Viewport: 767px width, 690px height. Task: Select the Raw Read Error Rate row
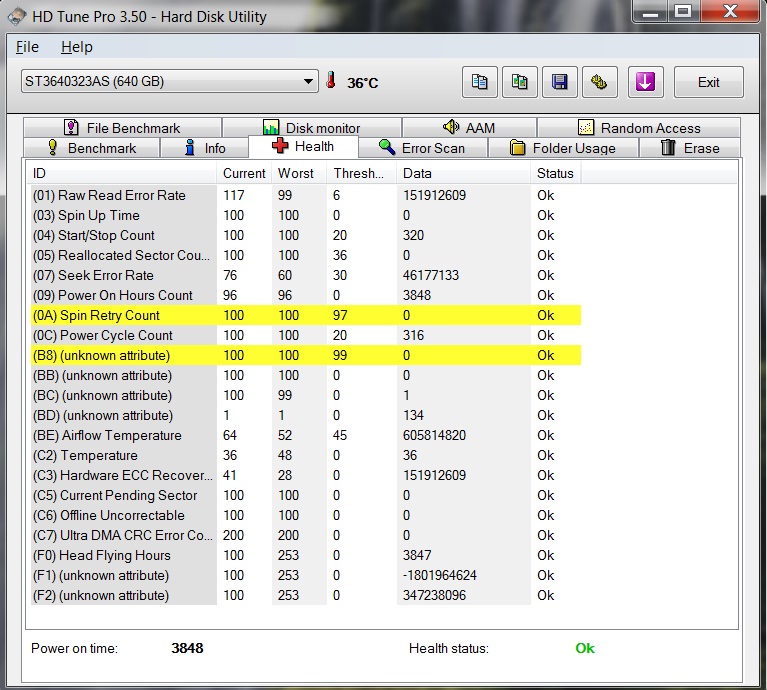point(306,195)
